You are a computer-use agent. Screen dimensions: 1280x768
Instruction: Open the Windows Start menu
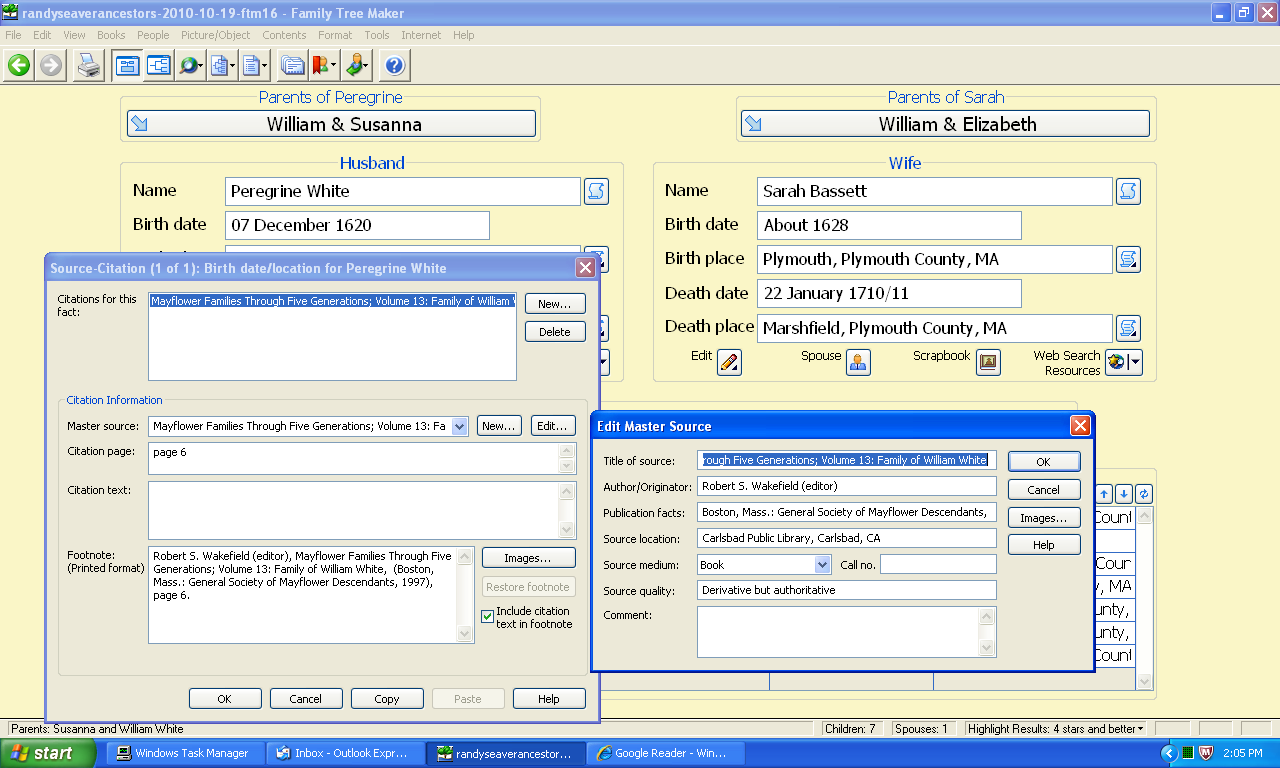point(49,753)
